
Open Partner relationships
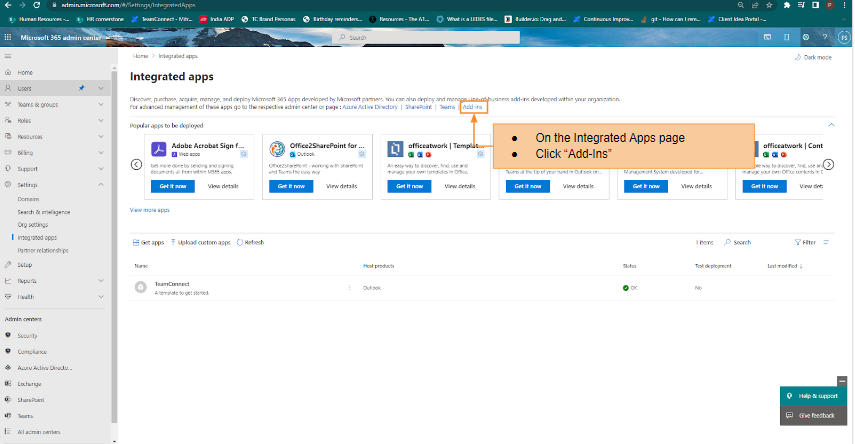(x=43, y=250)
